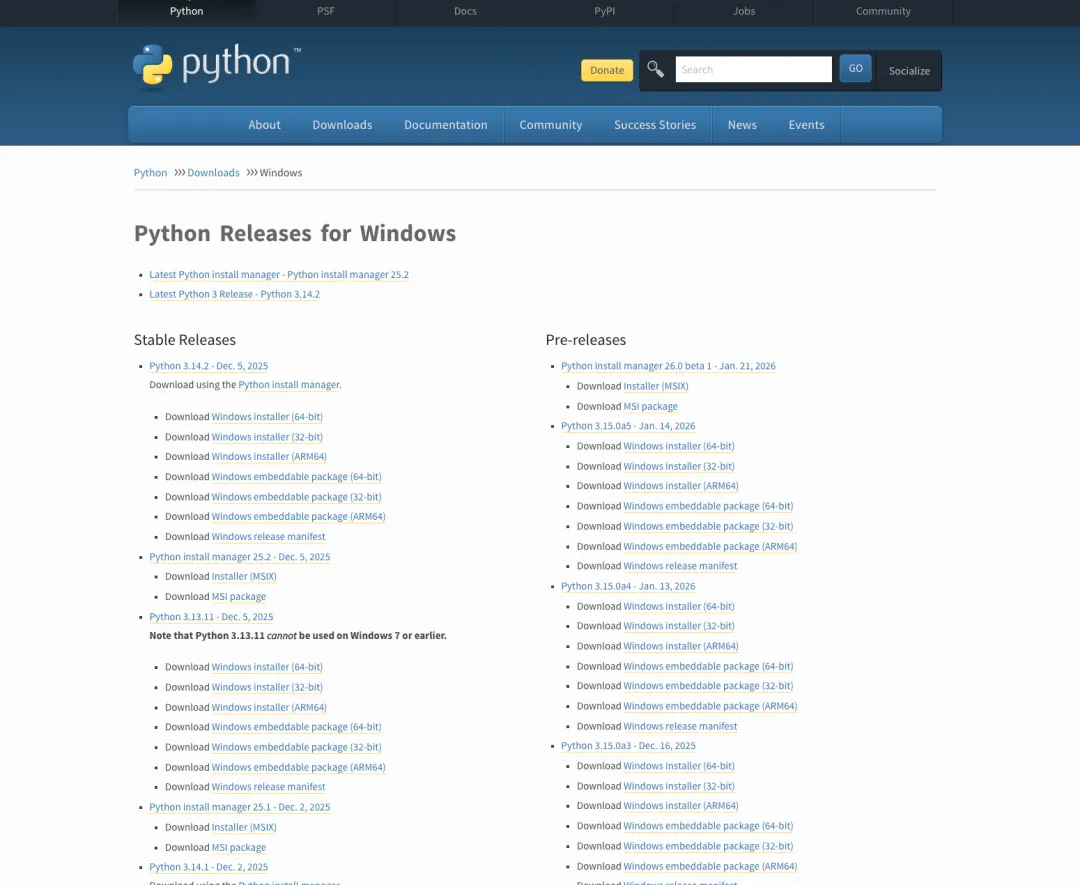The width and height of the screenshot is (1080, 885).
Task: Click the Downloads breadcrumb link
Action: pos(214,173)
